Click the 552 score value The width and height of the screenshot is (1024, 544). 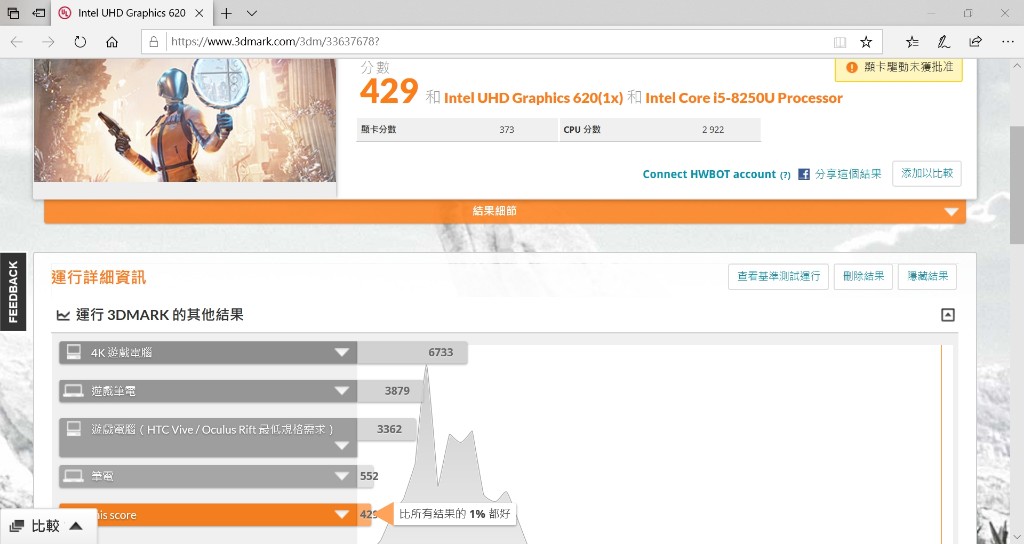coord(369,476)
